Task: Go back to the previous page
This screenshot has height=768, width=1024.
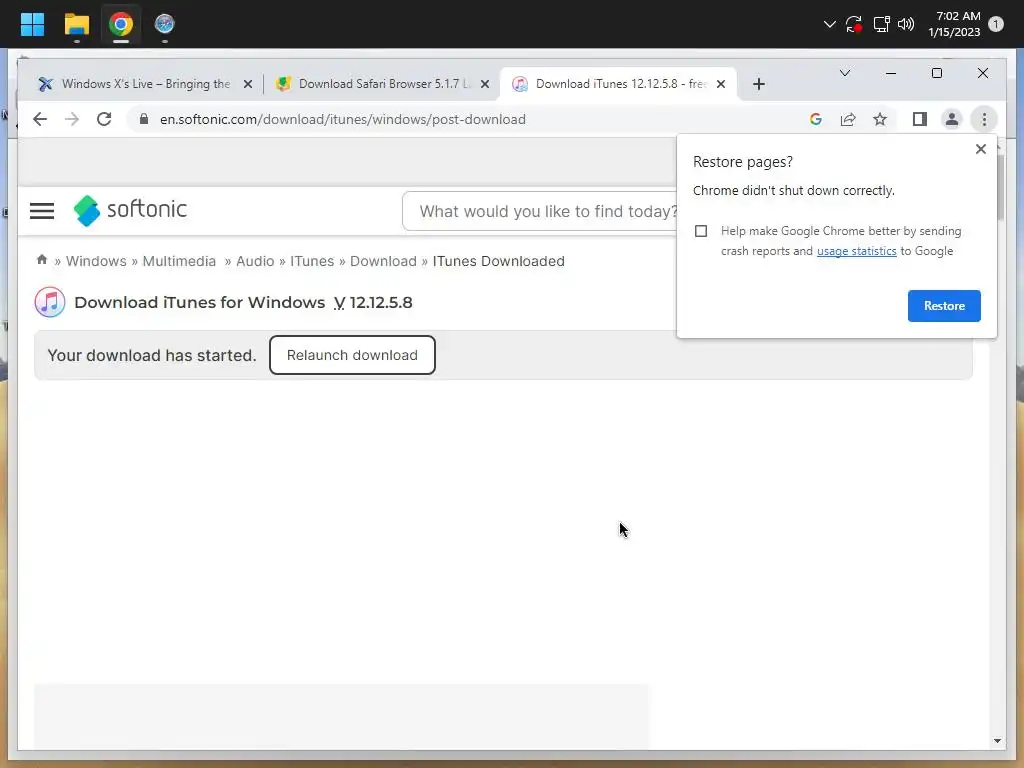Action: tap(40, 119)
